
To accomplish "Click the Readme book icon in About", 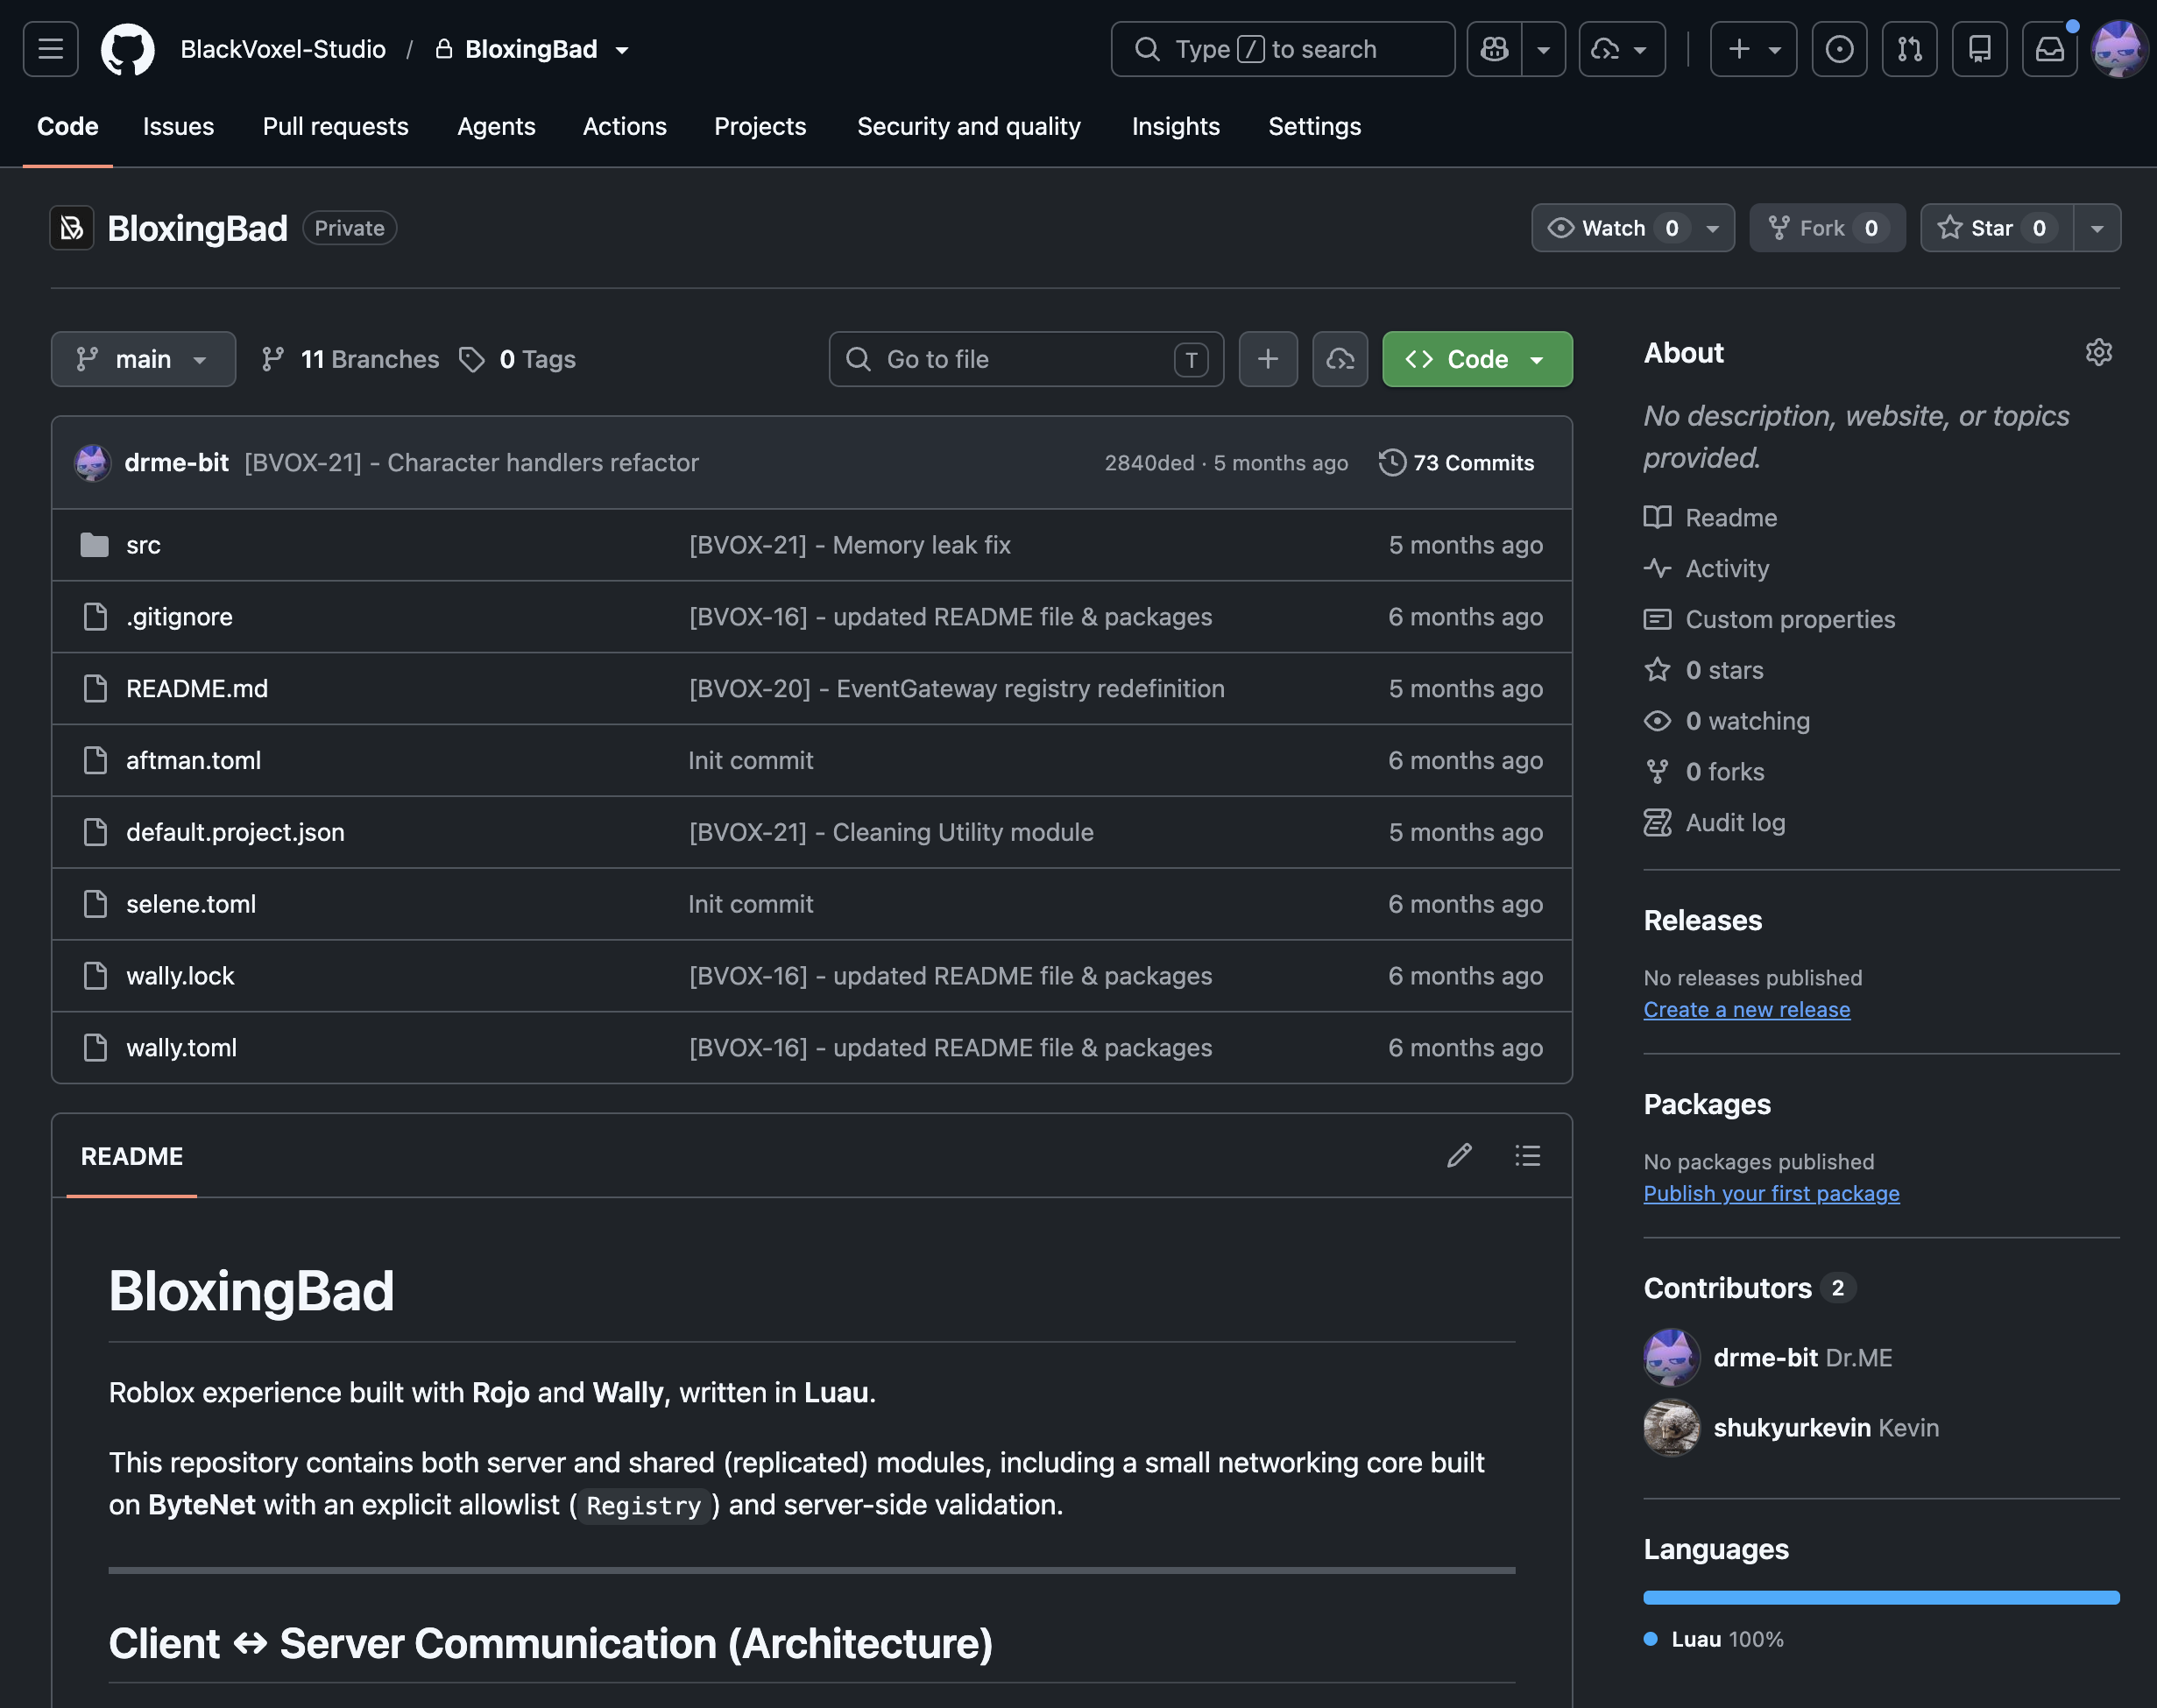I will tap(1657, 517).
